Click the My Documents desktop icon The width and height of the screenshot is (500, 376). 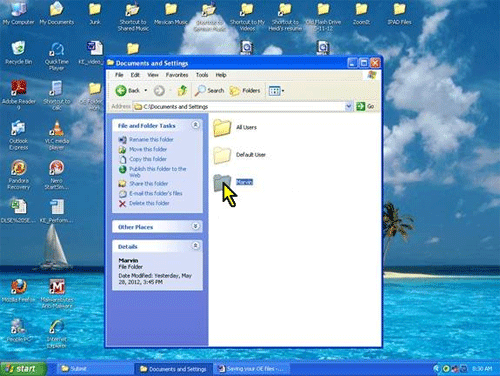point(57,13)
